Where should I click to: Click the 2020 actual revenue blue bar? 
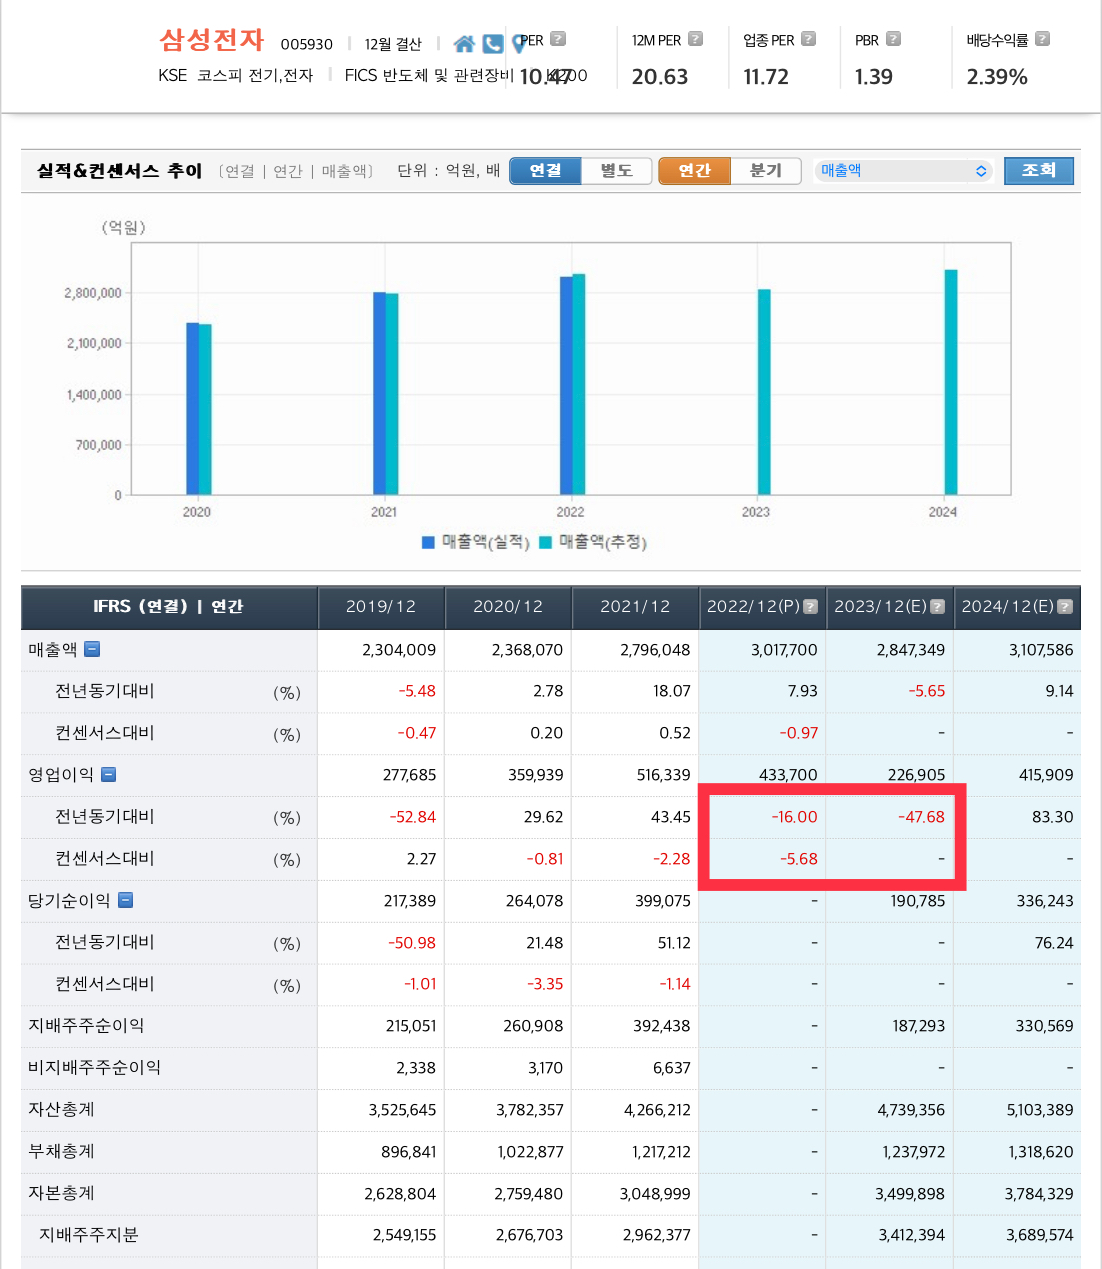(192, 409)
